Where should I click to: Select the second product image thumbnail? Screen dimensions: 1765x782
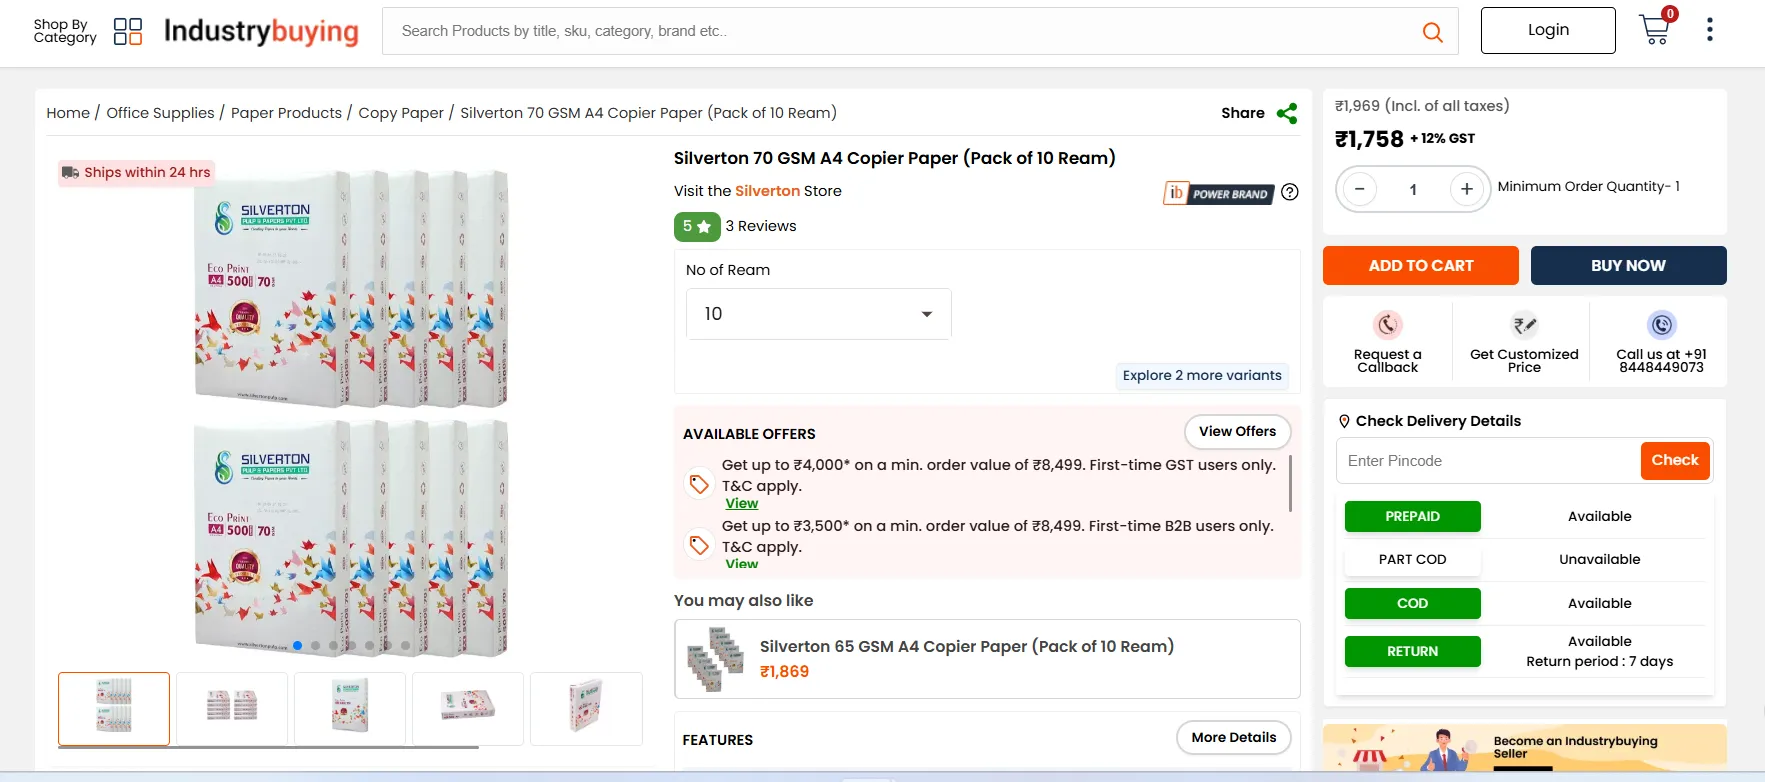pyautogui.click(x=232, y=708)
